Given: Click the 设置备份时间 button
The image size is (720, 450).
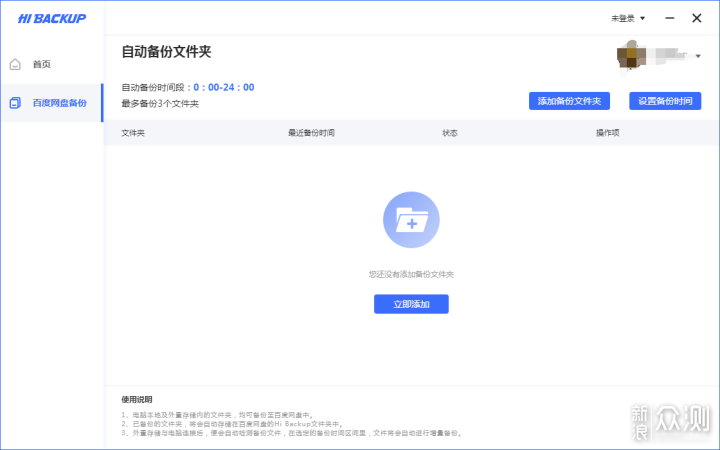Looking at the screenshot, I should tap(665, 101).
